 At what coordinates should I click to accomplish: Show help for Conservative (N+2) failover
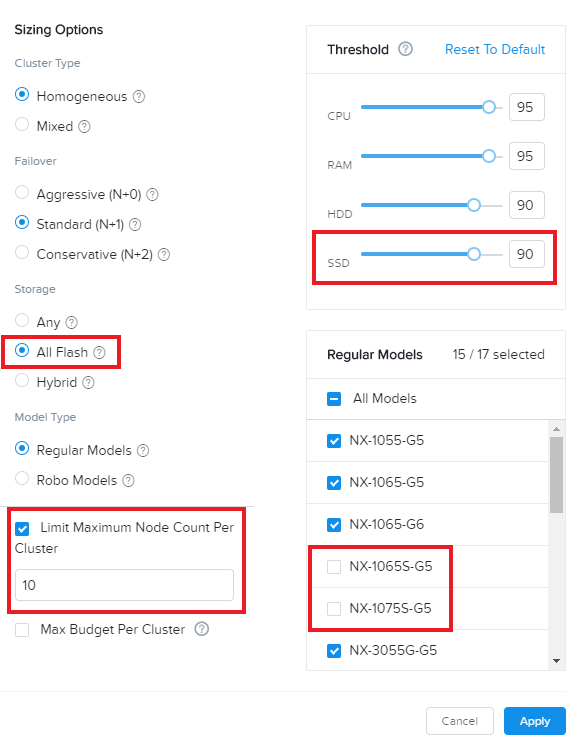coord(164,255)
